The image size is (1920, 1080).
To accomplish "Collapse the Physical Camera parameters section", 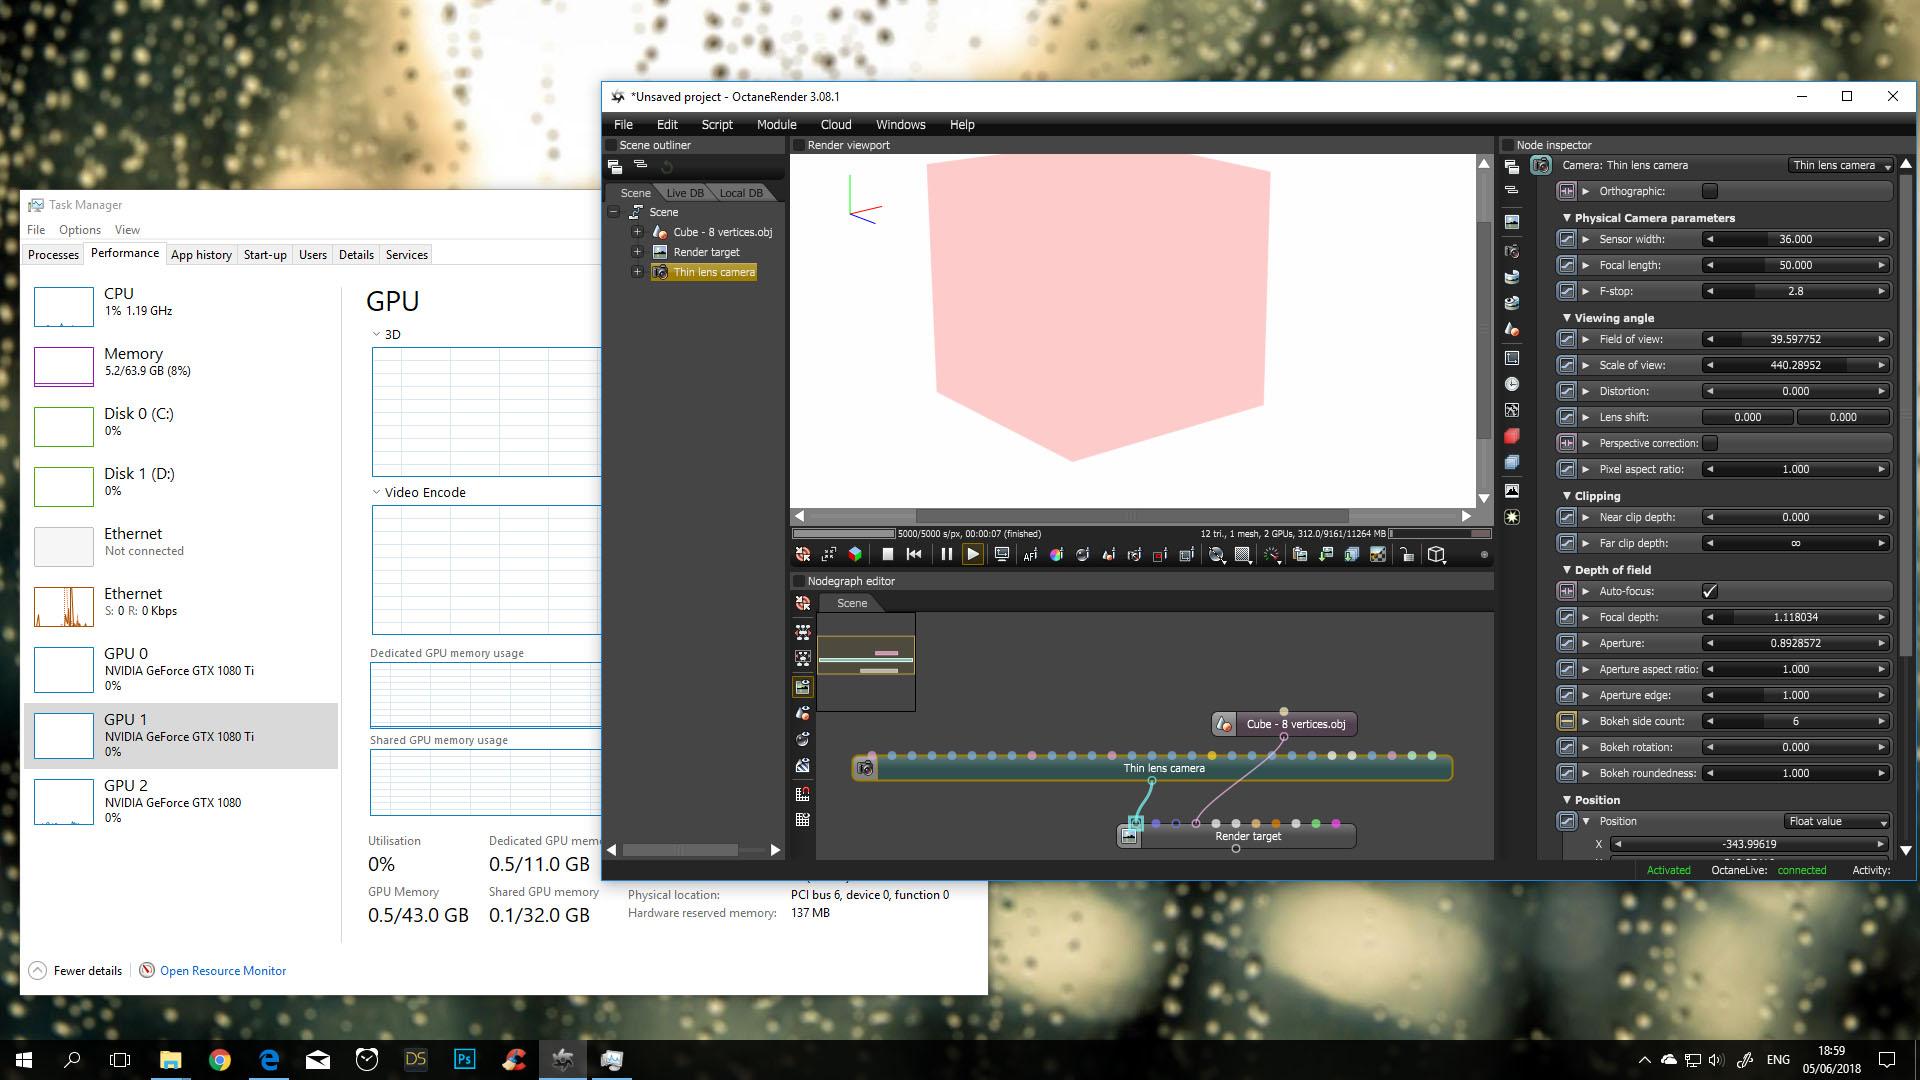I will (1567, 218).
